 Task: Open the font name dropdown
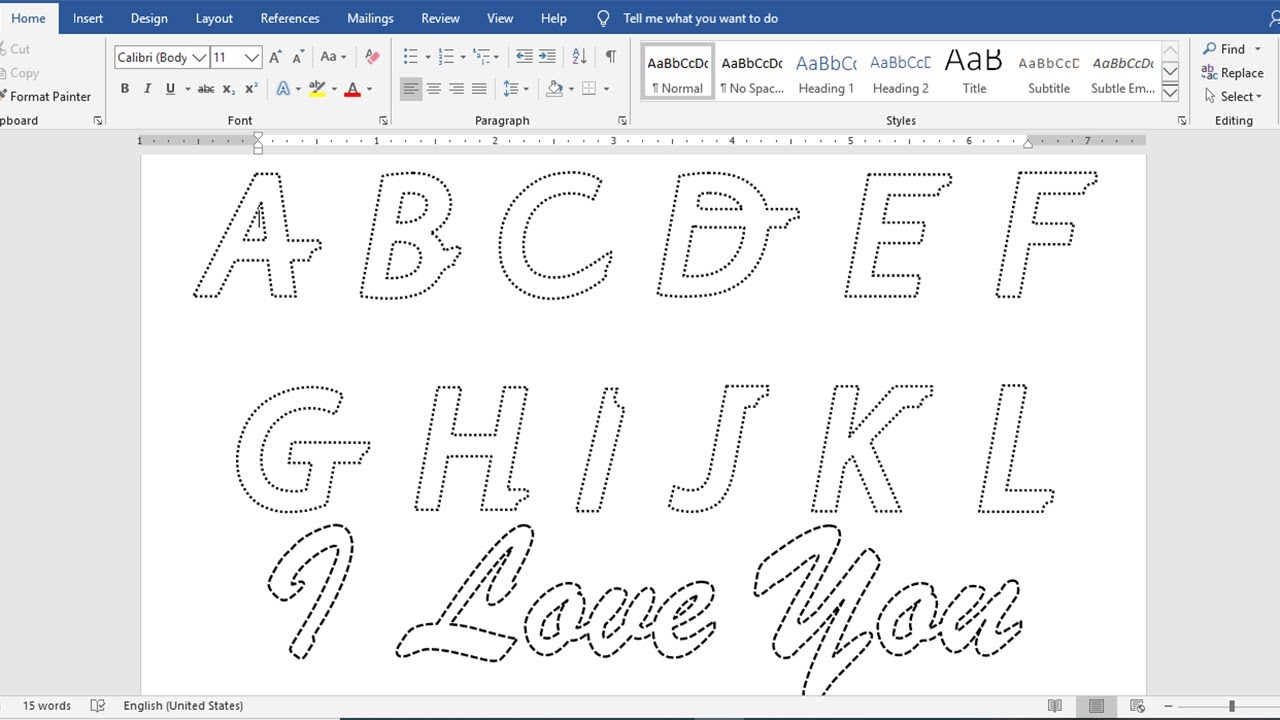click(199, 58)
